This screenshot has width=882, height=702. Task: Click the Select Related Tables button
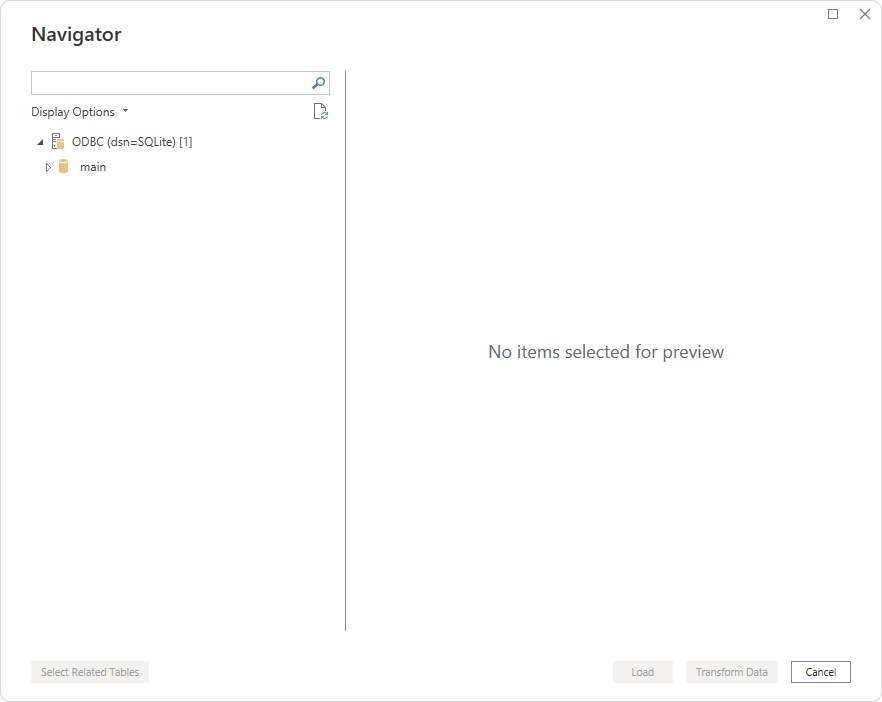click(90, 672)
